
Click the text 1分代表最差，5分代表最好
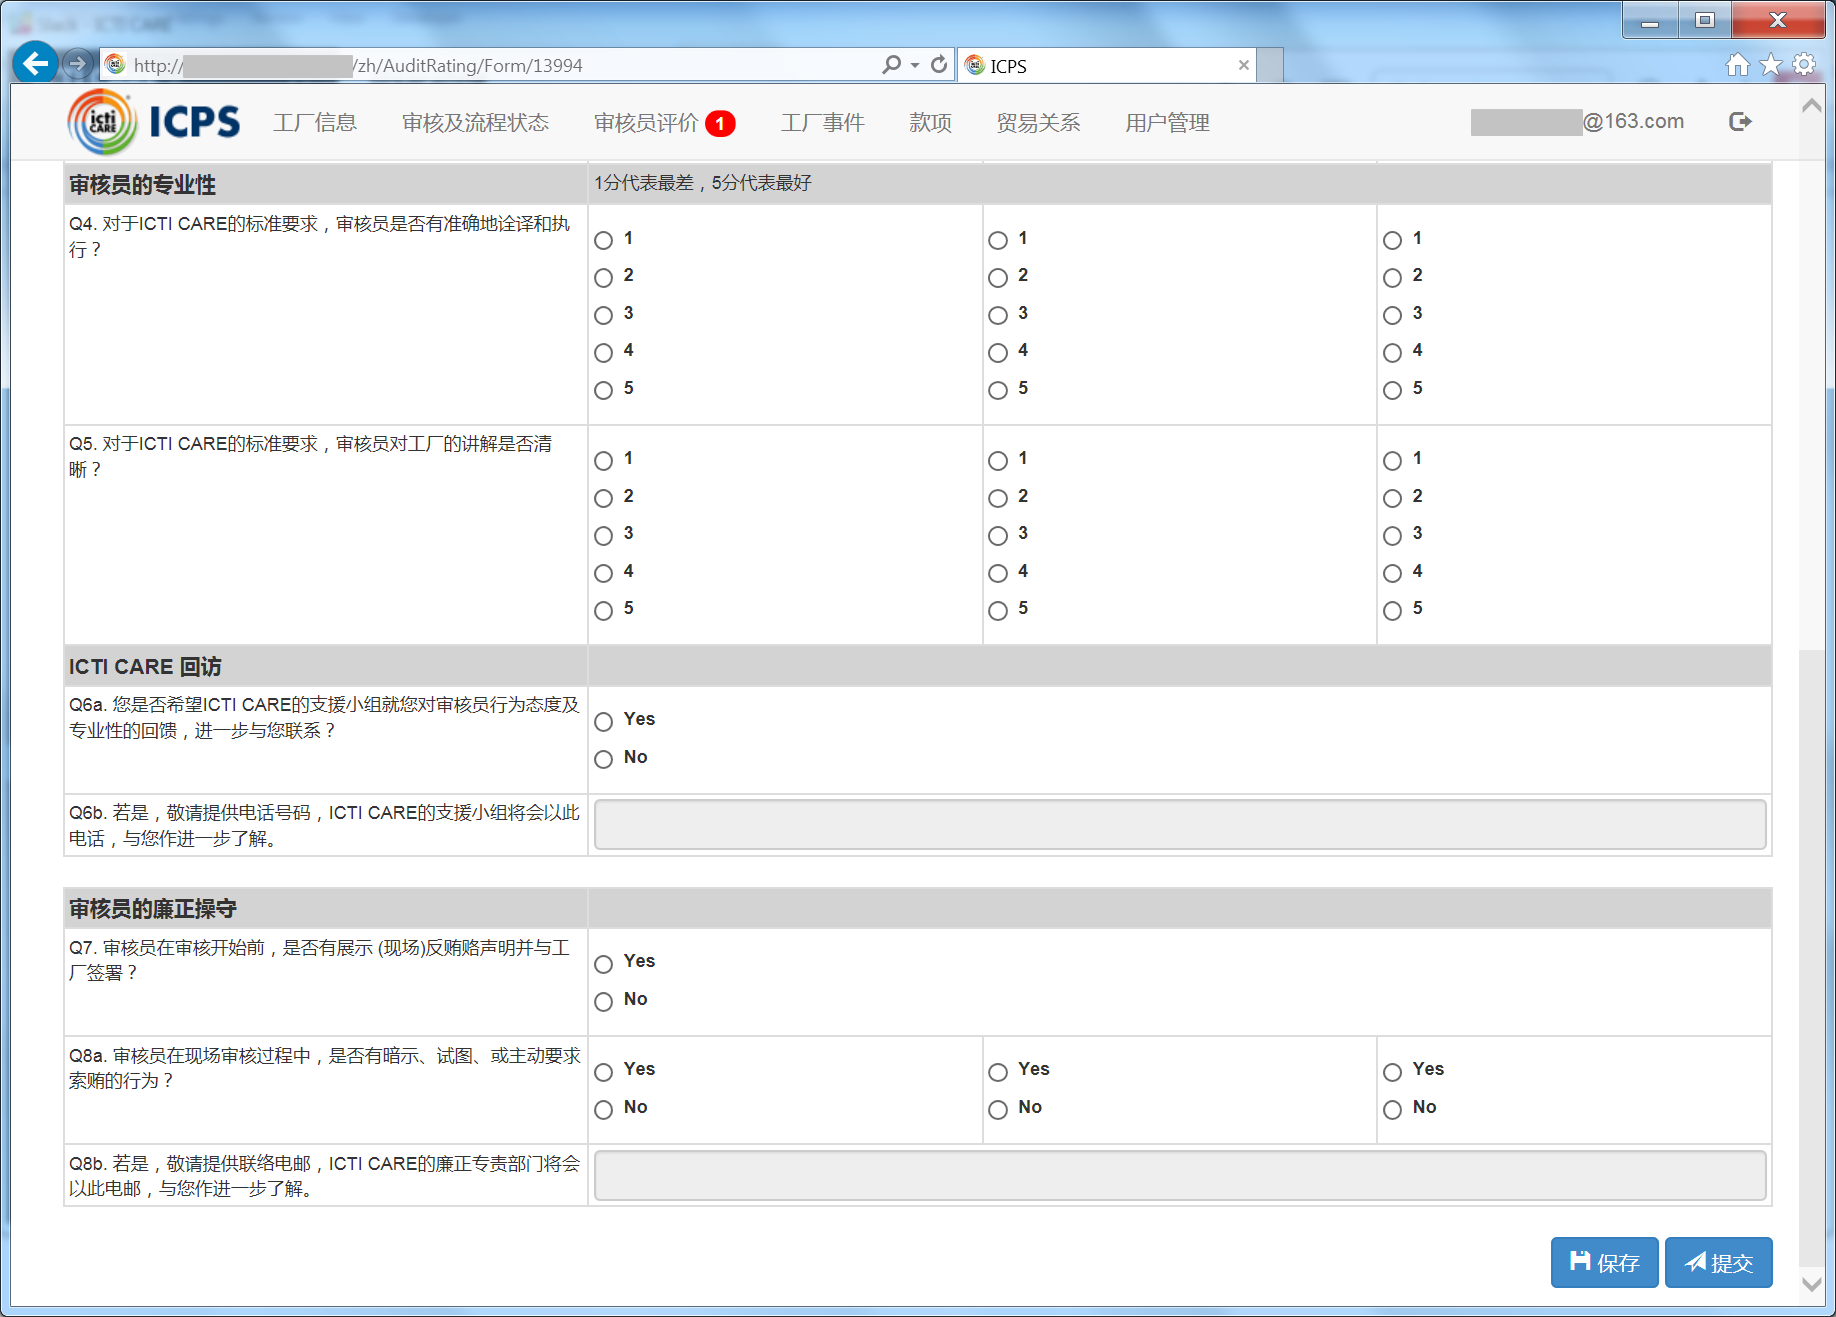(x=703, y=183)
